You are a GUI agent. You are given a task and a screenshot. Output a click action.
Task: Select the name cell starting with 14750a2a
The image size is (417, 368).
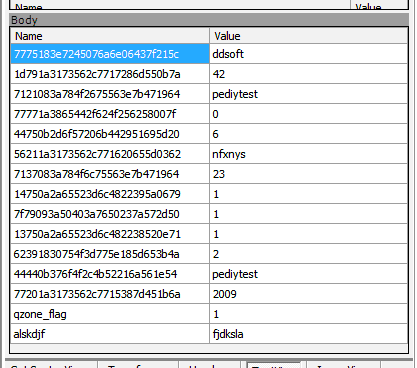110,194
